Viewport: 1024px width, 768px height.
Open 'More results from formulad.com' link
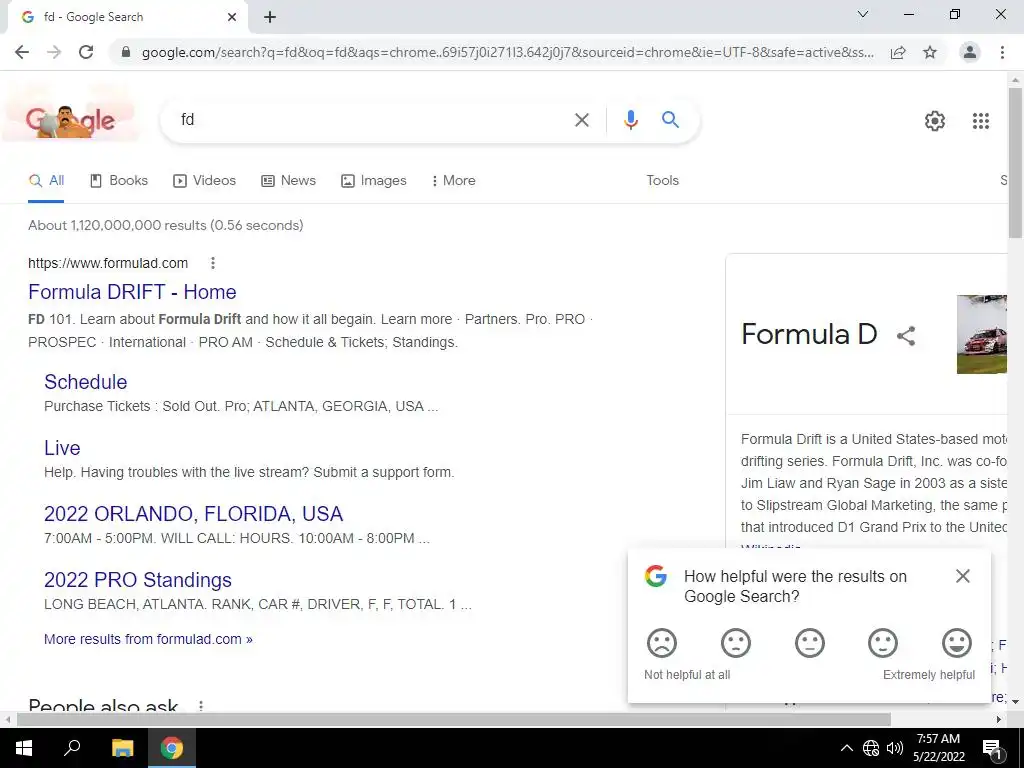click(148, 639)
